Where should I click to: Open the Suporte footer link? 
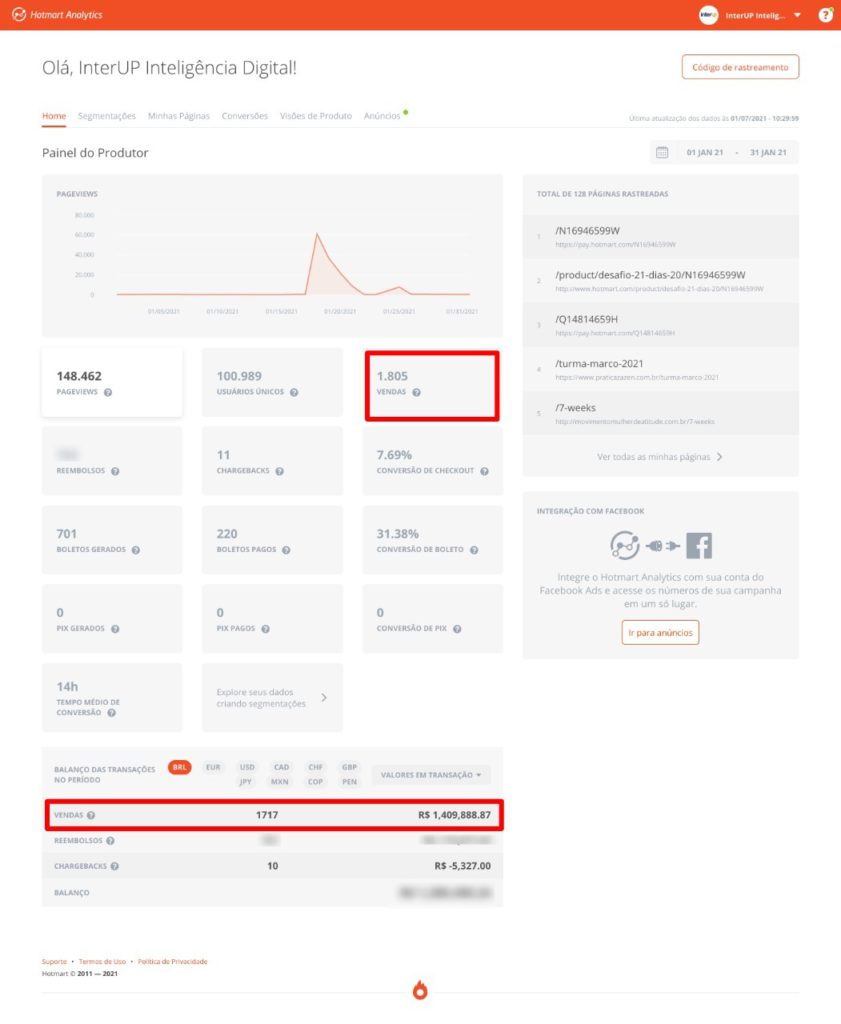pyautogui.click(x=54, y=962)
